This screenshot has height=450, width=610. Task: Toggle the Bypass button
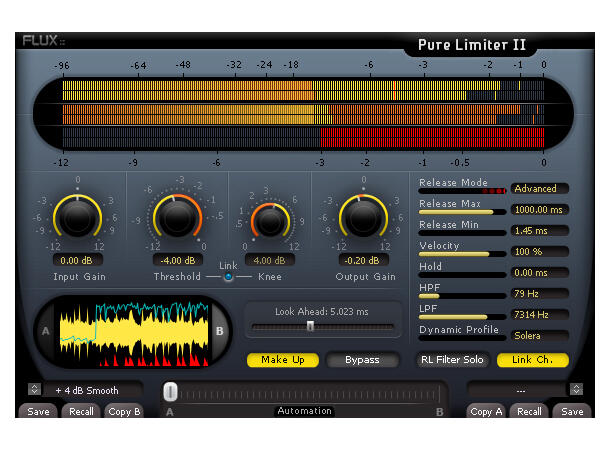click(362, 360)
